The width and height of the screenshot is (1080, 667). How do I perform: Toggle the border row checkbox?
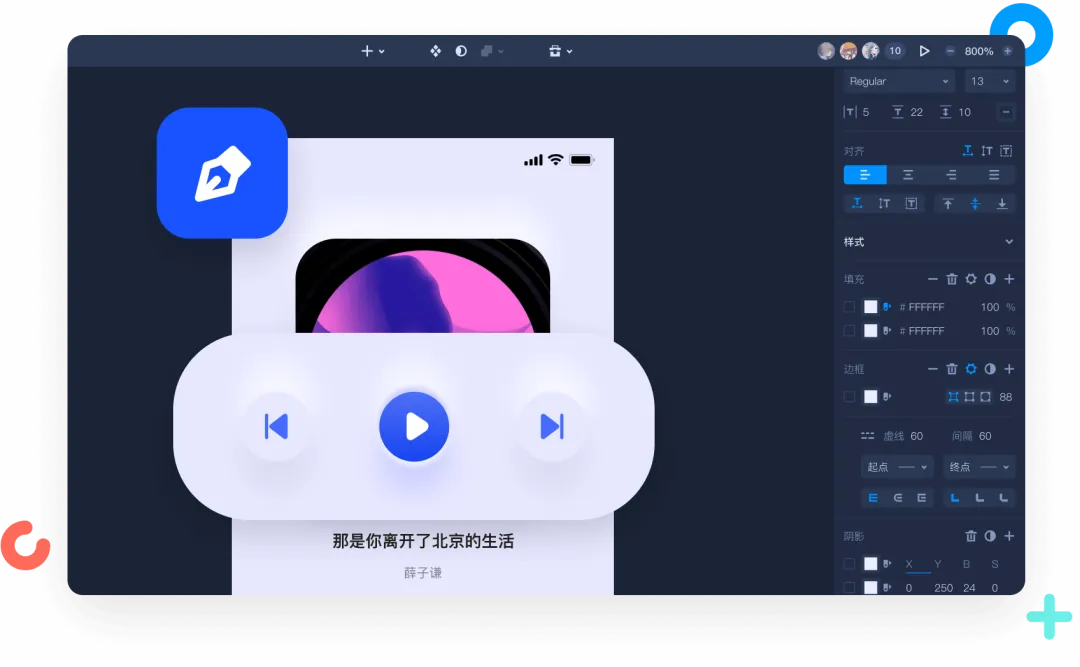[849, 397]
